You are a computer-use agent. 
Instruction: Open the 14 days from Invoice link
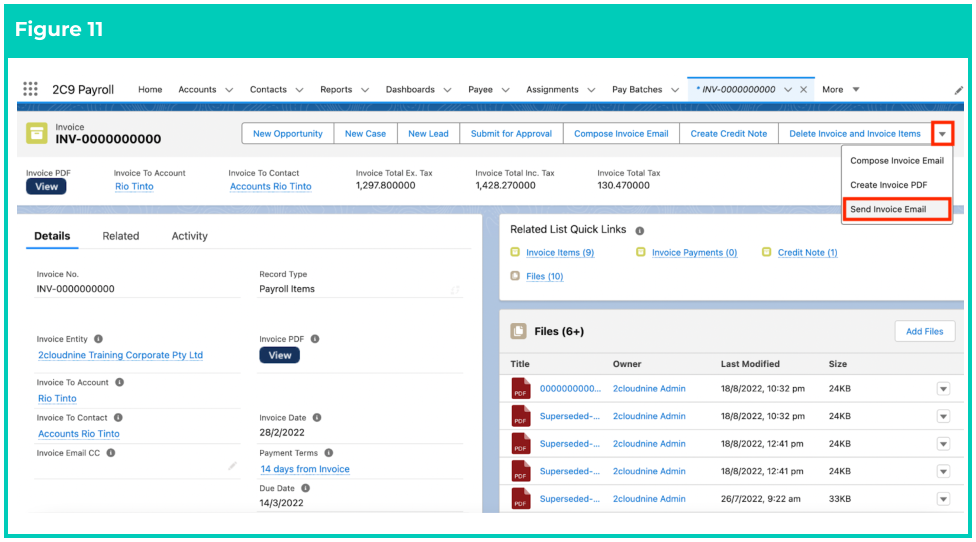[x=305, y=469]
